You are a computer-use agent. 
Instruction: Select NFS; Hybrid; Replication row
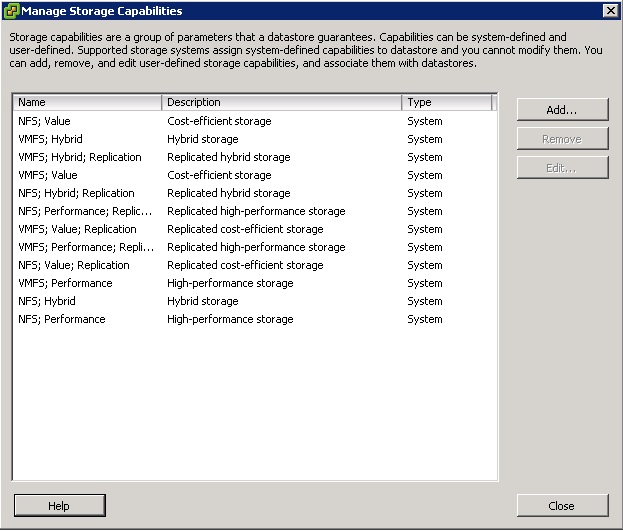76,193
